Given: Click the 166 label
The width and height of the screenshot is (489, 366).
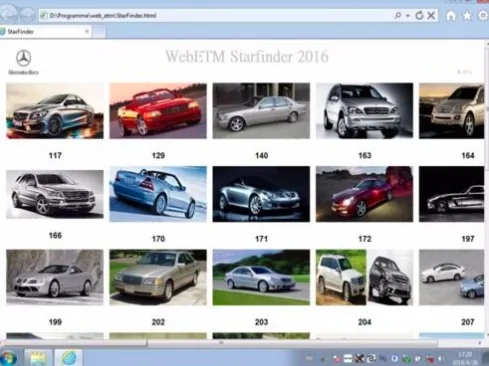Looking at the screenshot, I should tap(55, 236).
